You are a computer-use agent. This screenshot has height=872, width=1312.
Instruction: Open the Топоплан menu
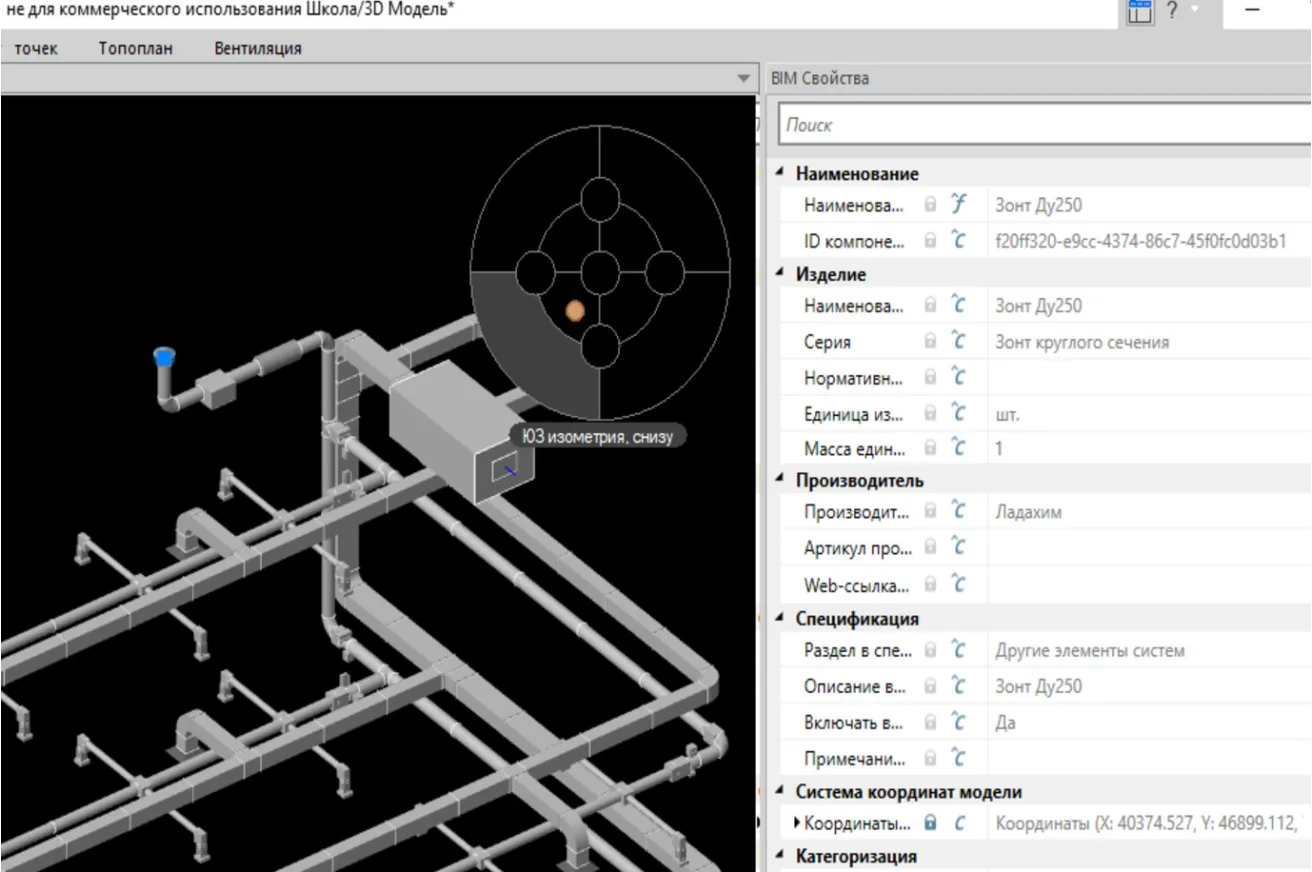tap(136, 48)
